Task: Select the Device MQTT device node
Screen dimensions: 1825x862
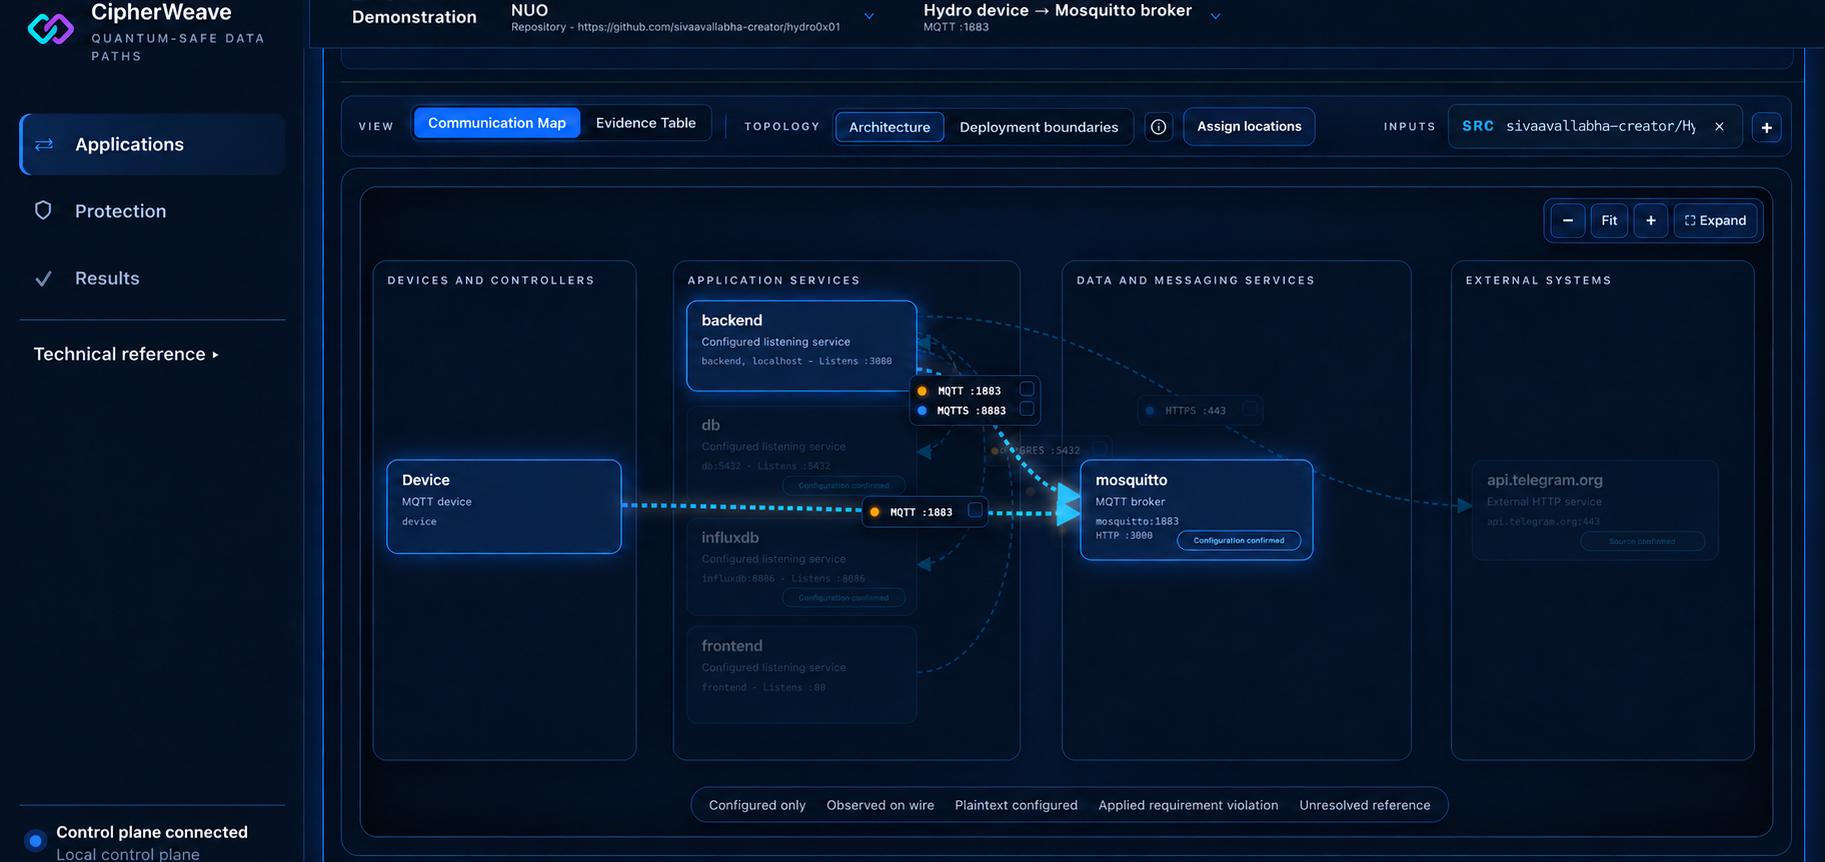Action: [504, 506]
